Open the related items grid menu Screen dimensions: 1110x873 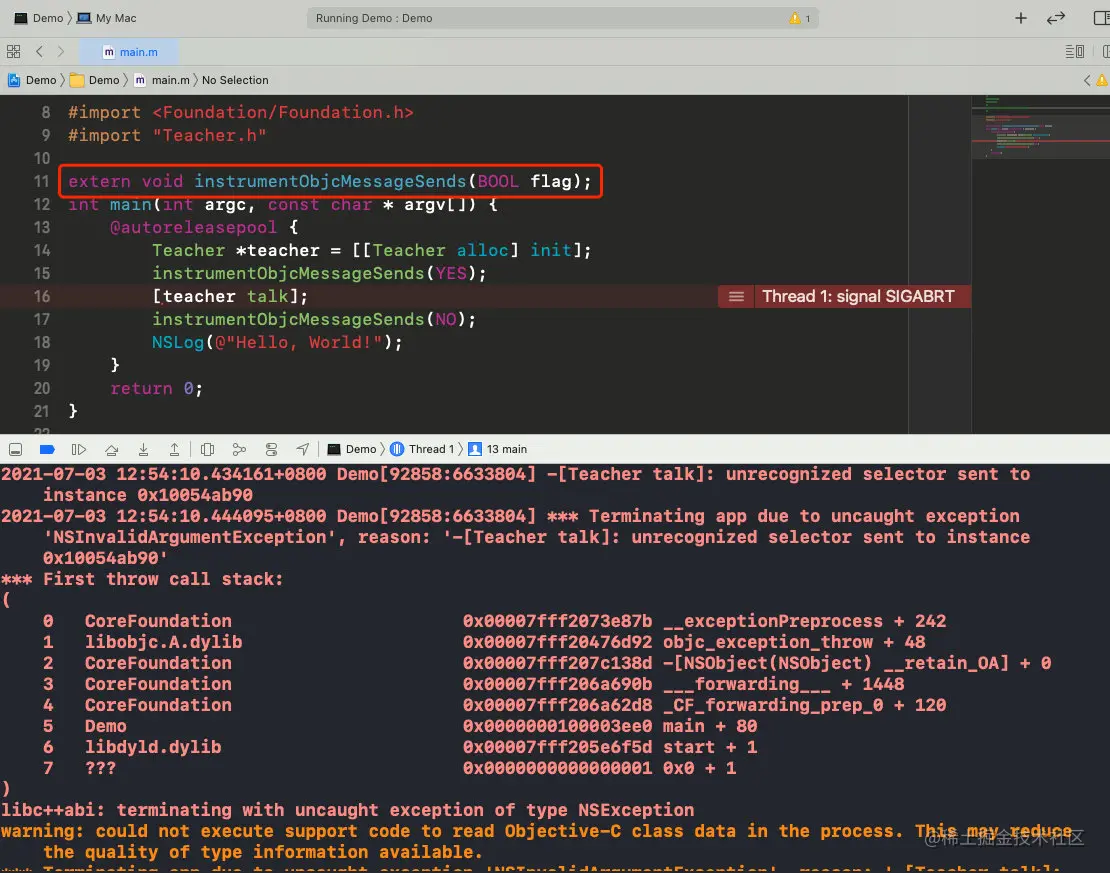tap(13, 52)
